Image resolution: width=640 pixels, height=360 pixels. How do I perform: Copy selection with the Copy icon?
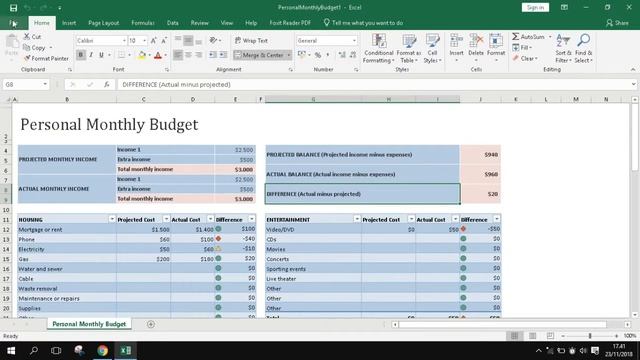click(x=34, y=48)
